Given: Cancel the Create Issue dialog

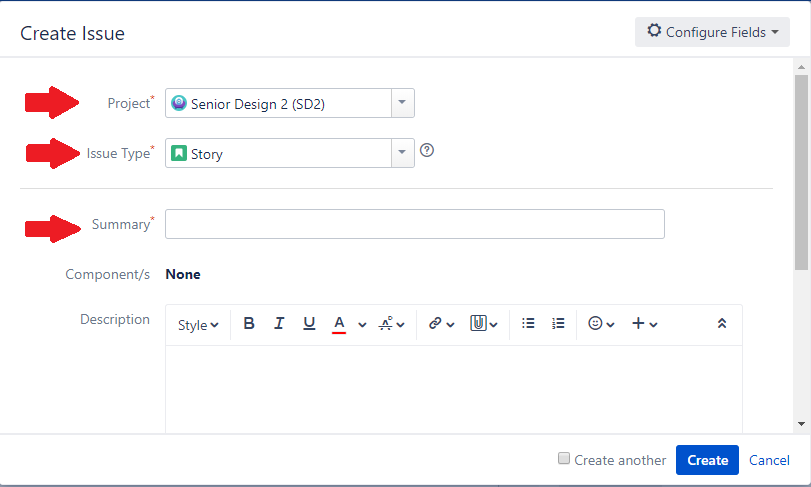Looking at the screenshot, I should (x=769, y=460).
